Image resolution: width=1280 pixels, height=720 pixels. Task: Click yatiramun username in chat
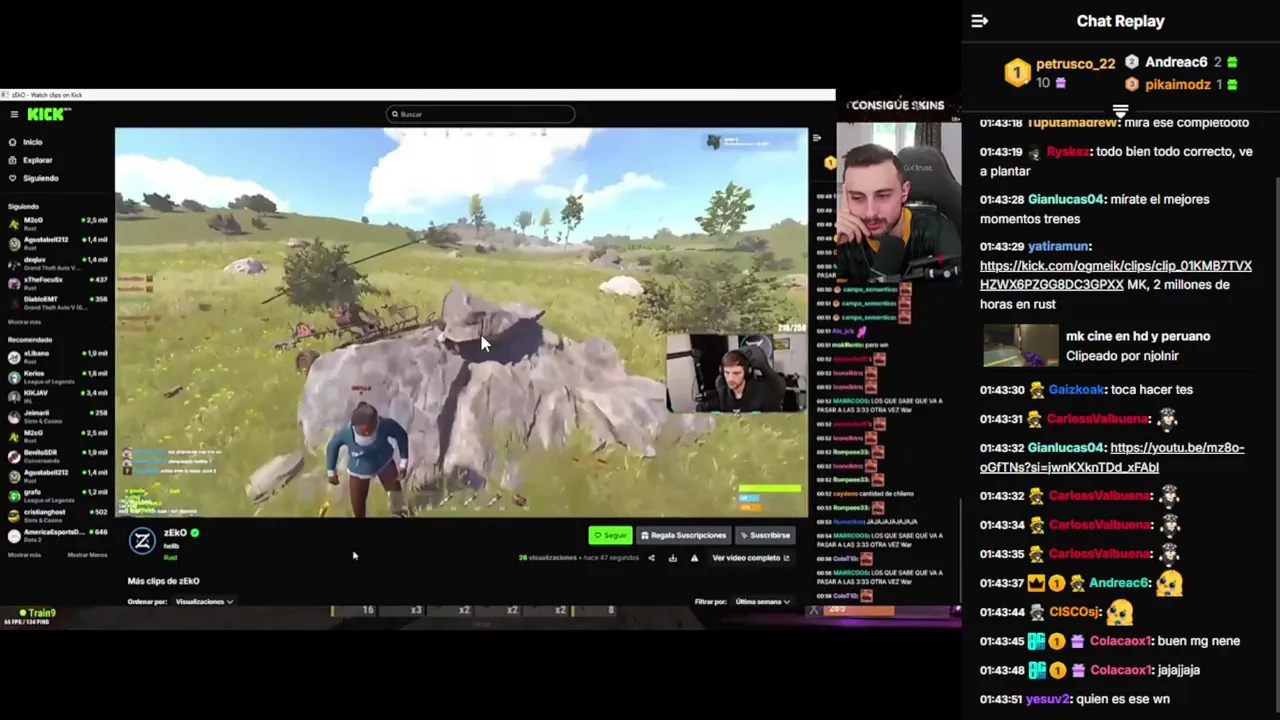point(1058,247)
